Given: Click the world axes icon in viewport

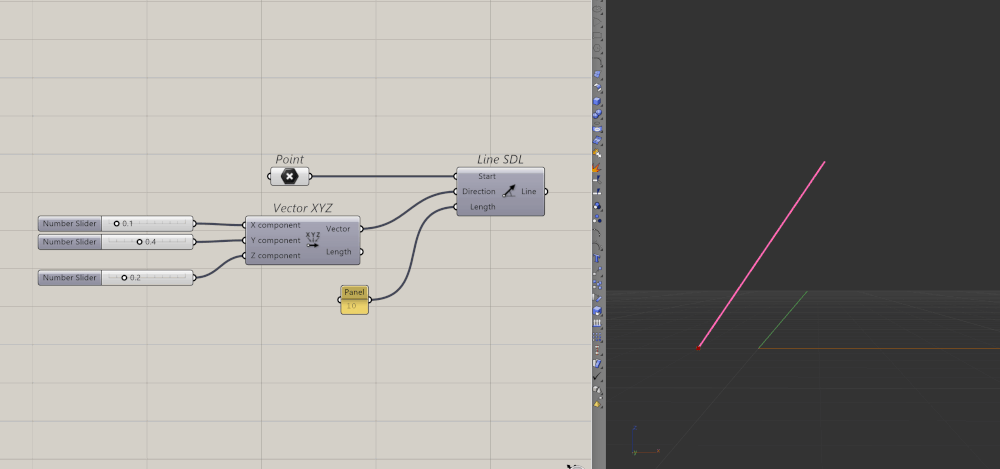Looking at the screenshot, I should 644,442.
